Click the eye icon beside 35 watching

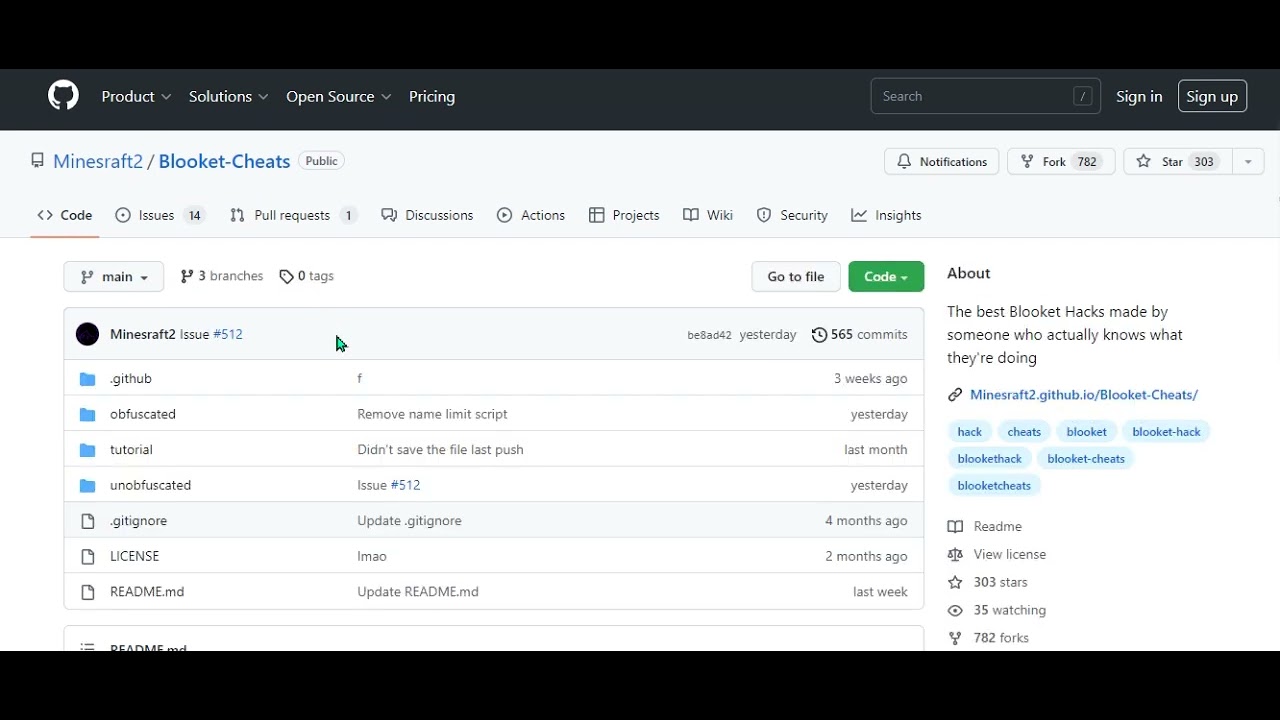955,610
